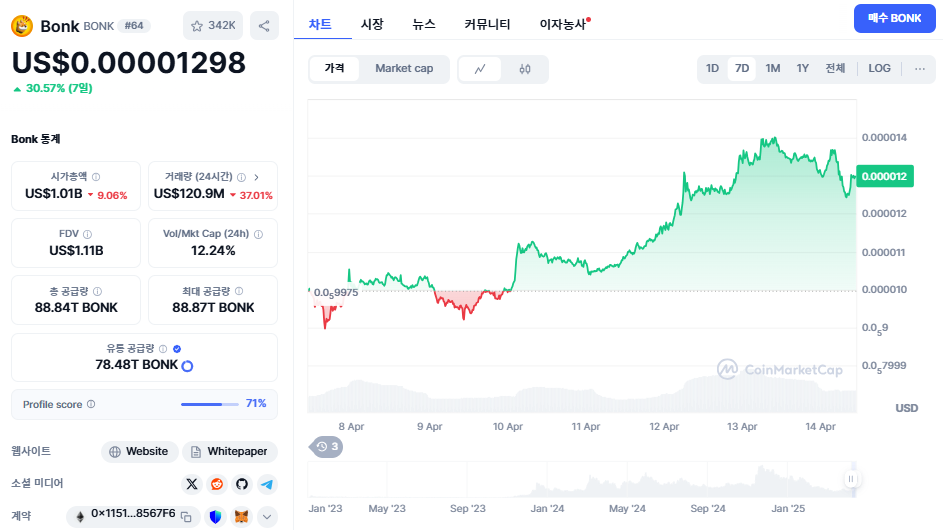Switch to the candlestick chart icon
943x530 pixels.
pyautogui.click(x=525, y=69)
